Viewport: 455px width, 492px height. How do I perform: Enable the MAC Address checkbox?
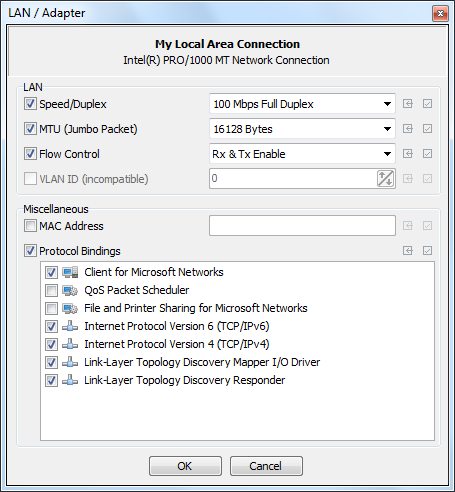[x=30, y=226]
